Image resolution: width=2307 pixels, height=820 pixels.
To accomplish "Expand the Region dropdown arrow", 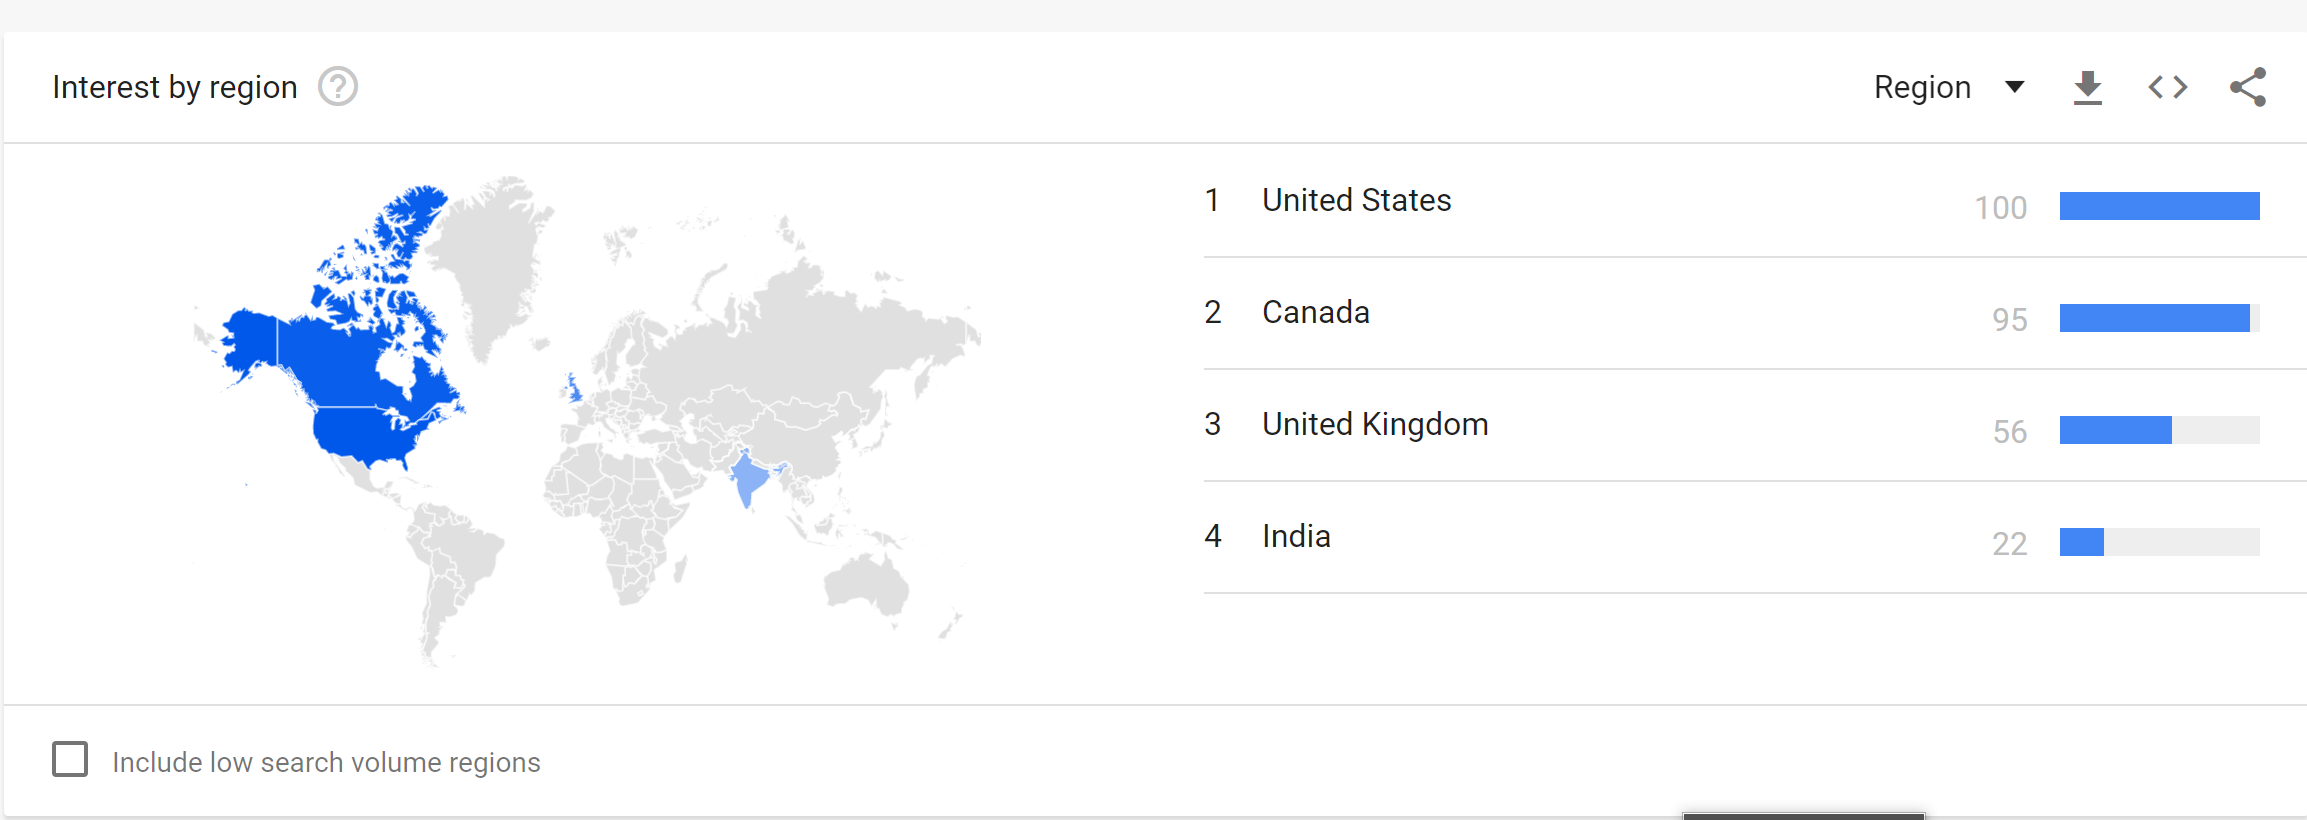I will pos(2015,87).
